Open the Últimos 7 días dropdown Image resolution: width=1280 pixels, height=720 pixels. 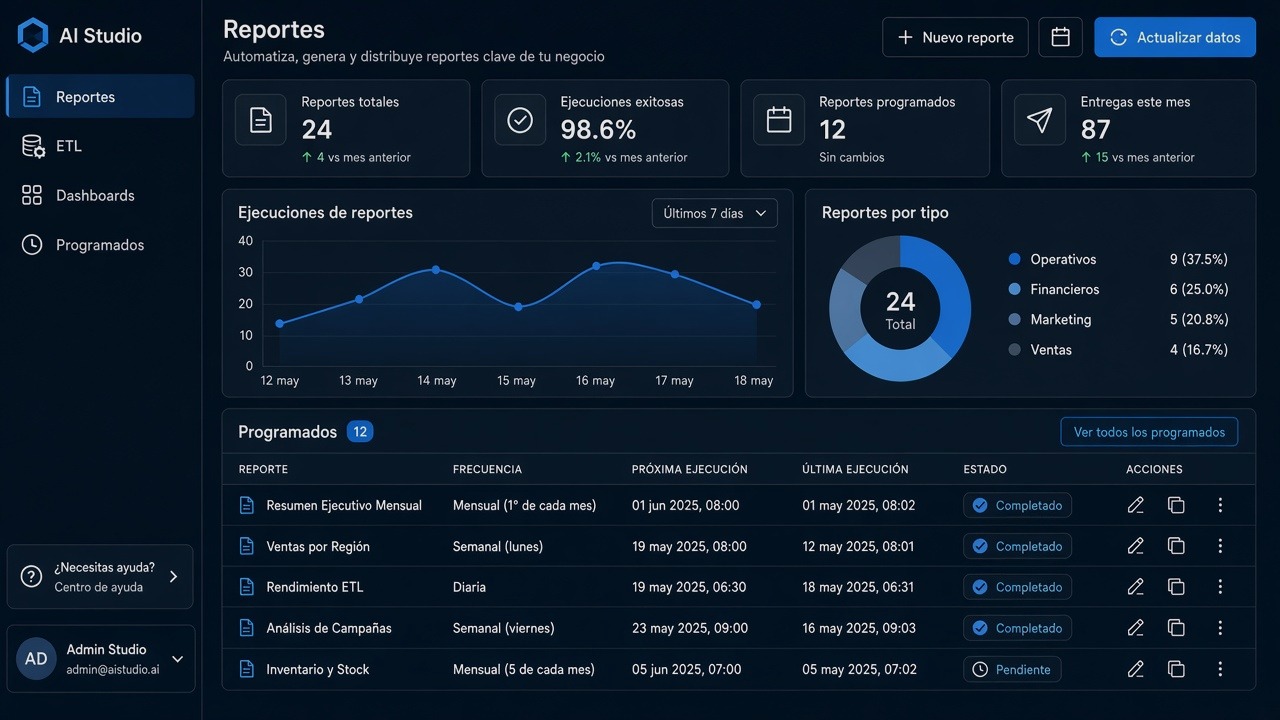(715, 213)
